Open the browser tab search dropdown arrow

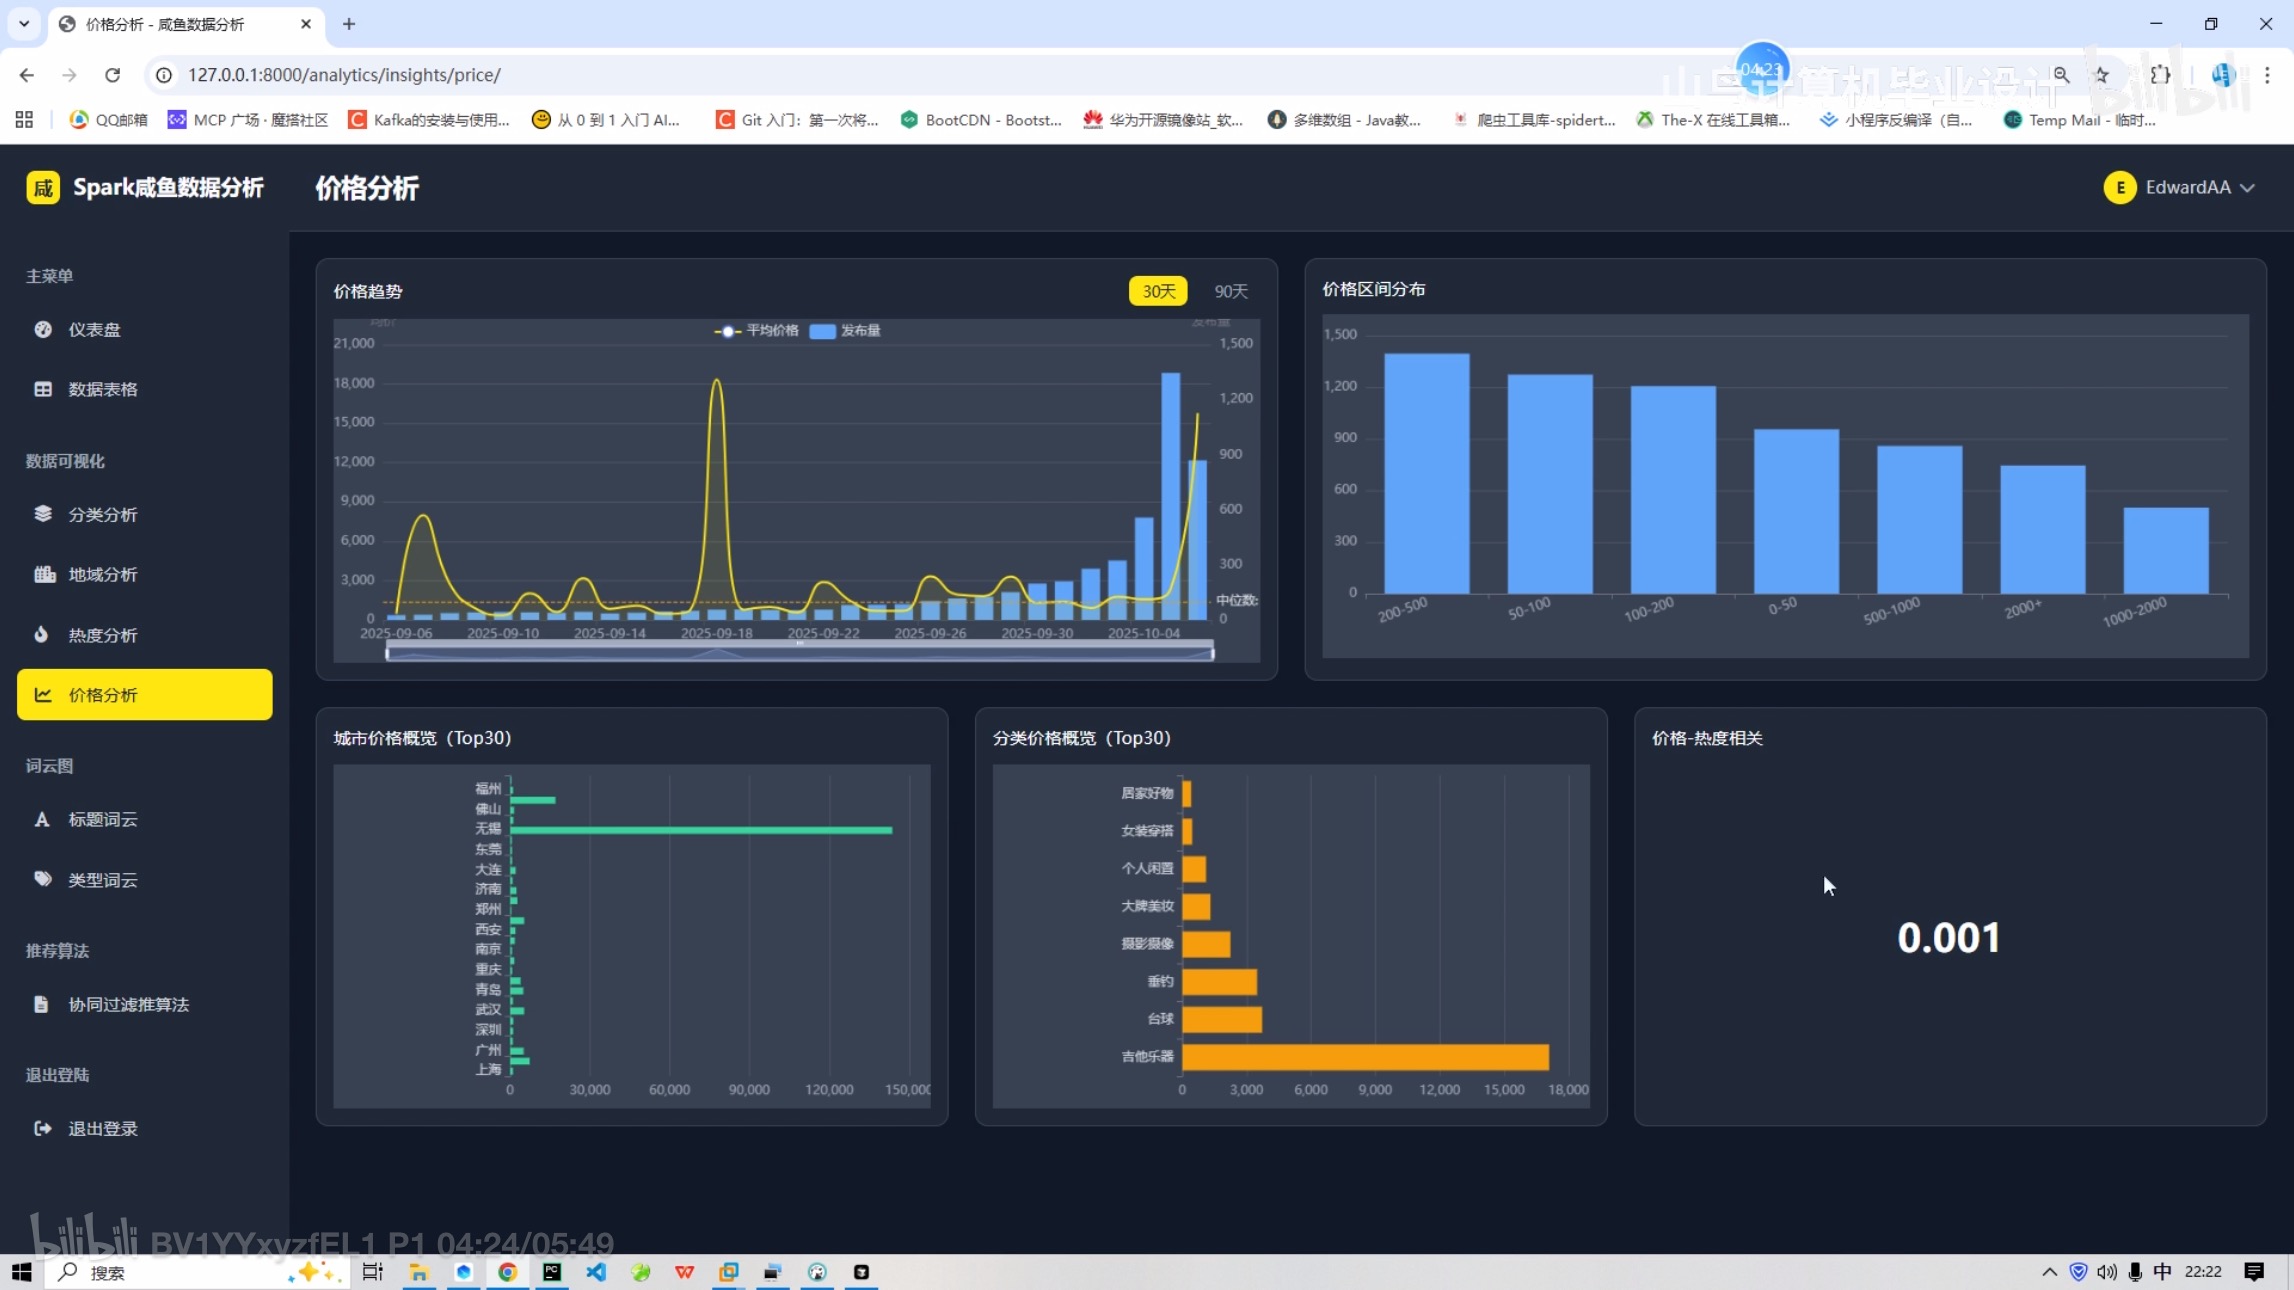click(24, 23)
